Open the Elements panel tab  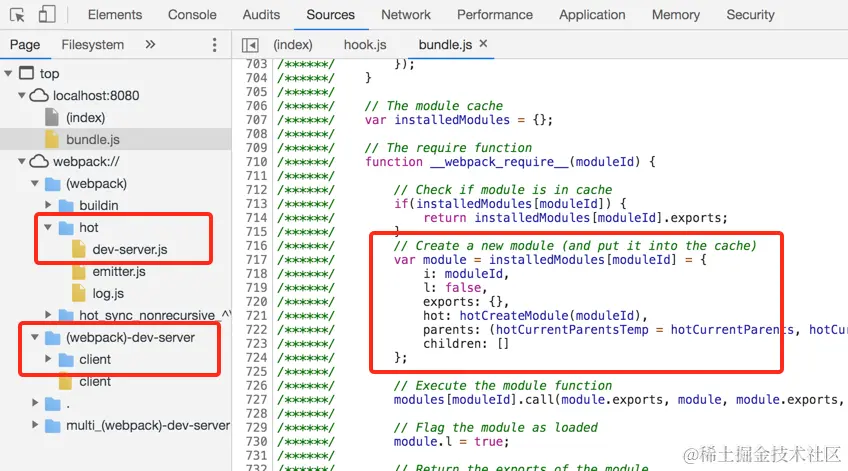pyautogui.click(x=115, y=15)
